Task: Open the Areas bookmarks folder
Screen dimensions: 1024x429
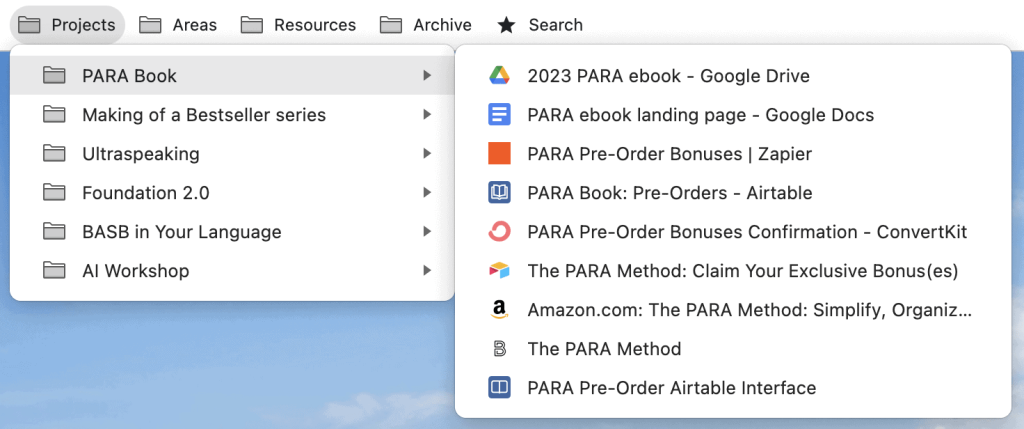Action: coord(178,25)
